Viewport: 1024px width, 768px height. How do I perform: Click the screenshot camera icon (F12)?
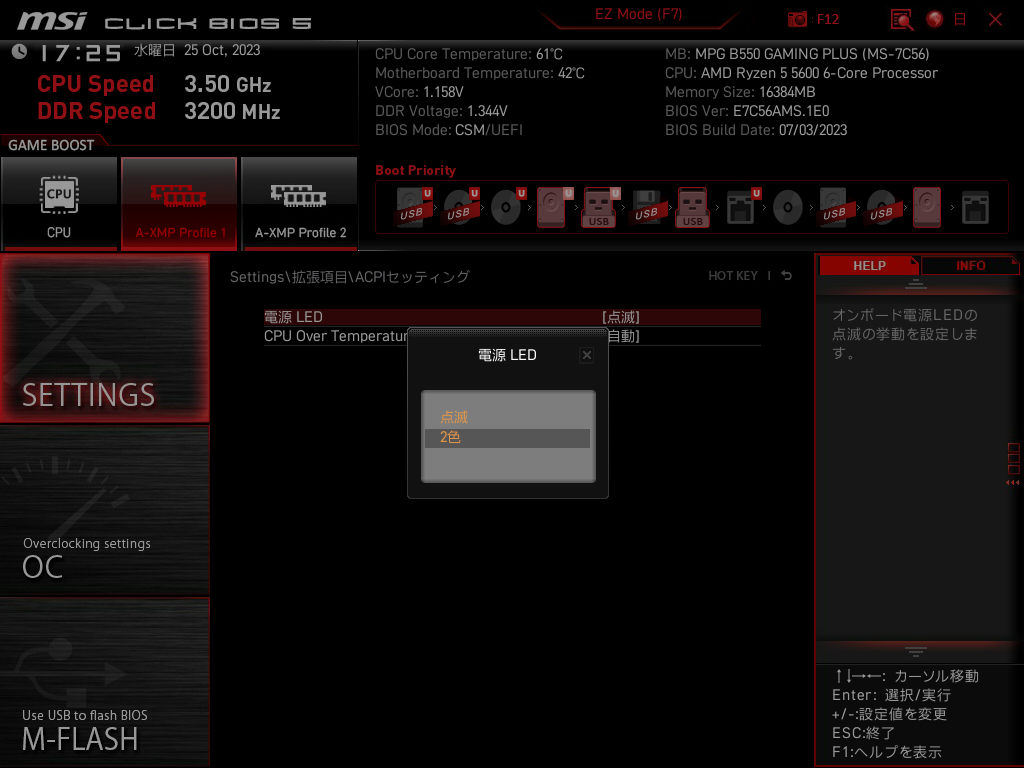[x=797, y=19]
